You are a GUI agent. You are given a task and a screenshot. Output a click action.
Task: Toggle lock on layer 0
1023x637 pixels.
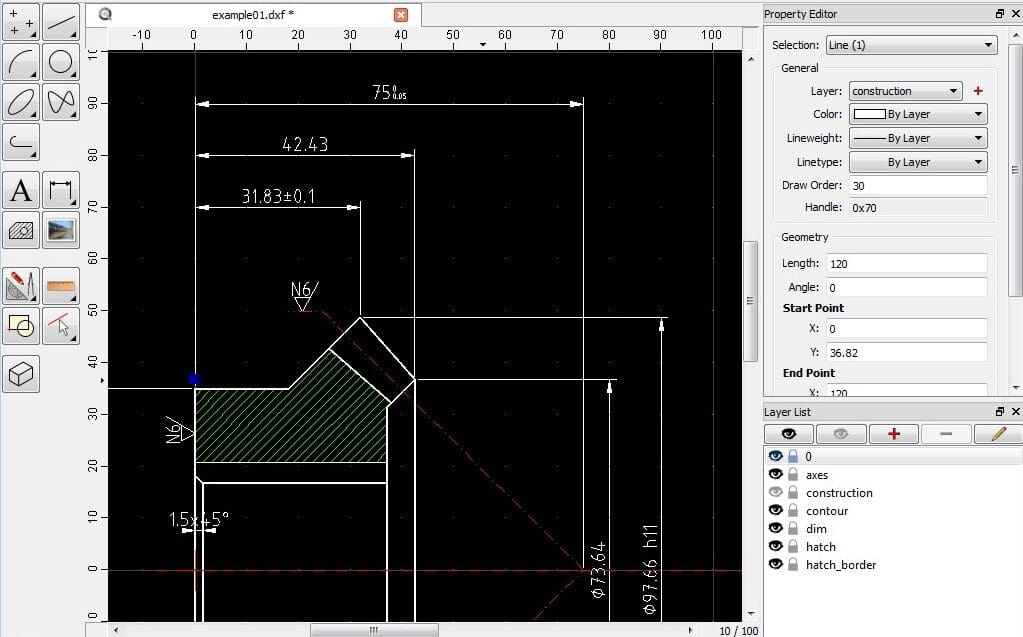[793, 456]
